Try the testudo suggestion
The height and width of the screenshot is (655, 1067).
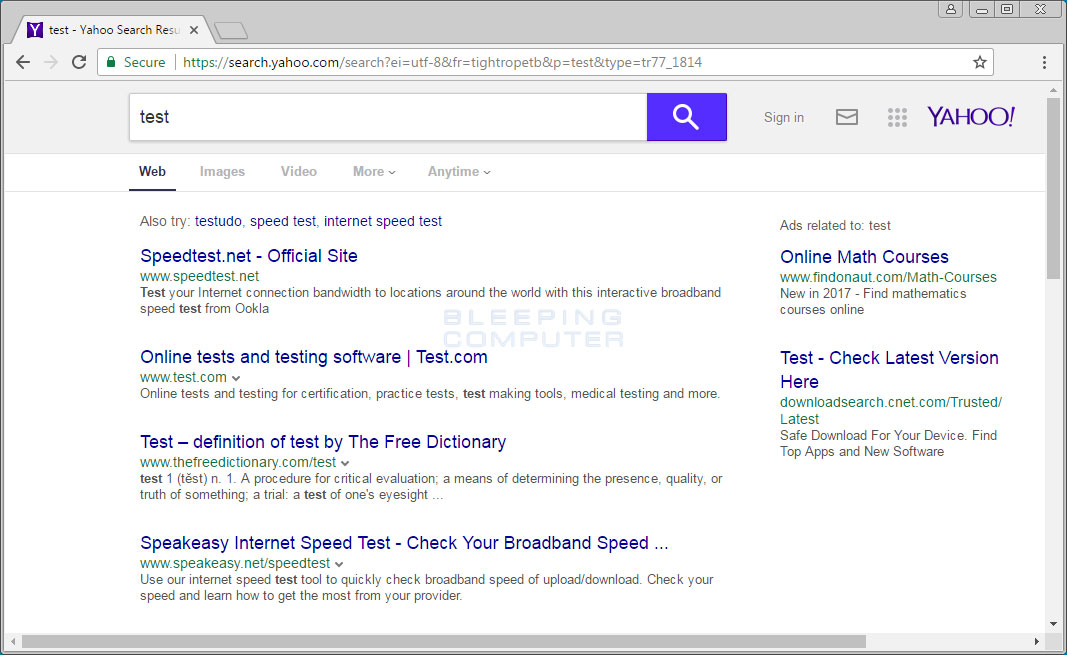[218, 221]
